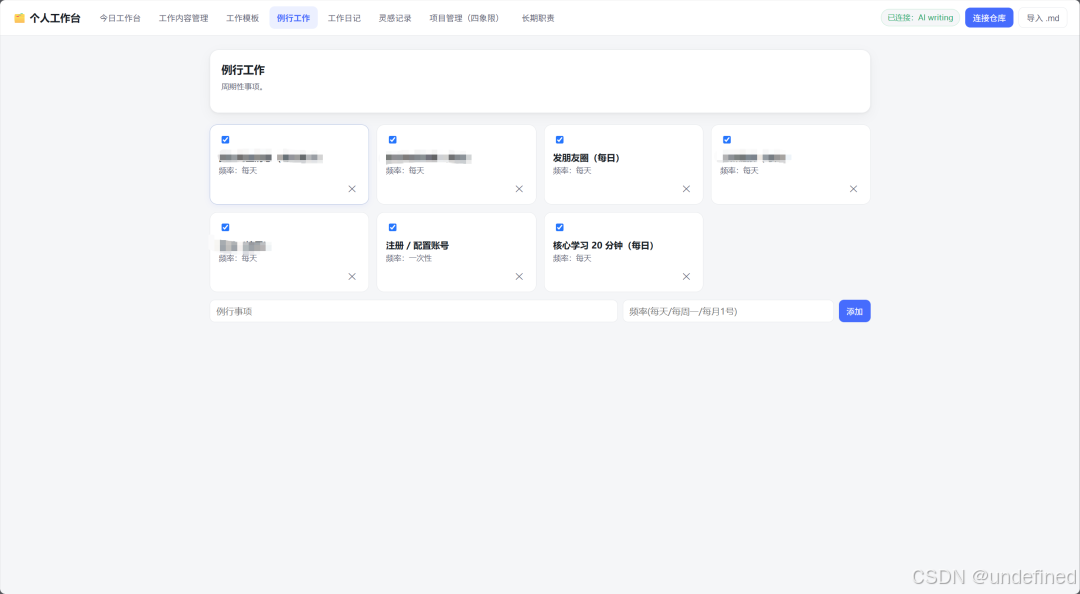Click the 已连接: AI writing status badge

(920, 18)
